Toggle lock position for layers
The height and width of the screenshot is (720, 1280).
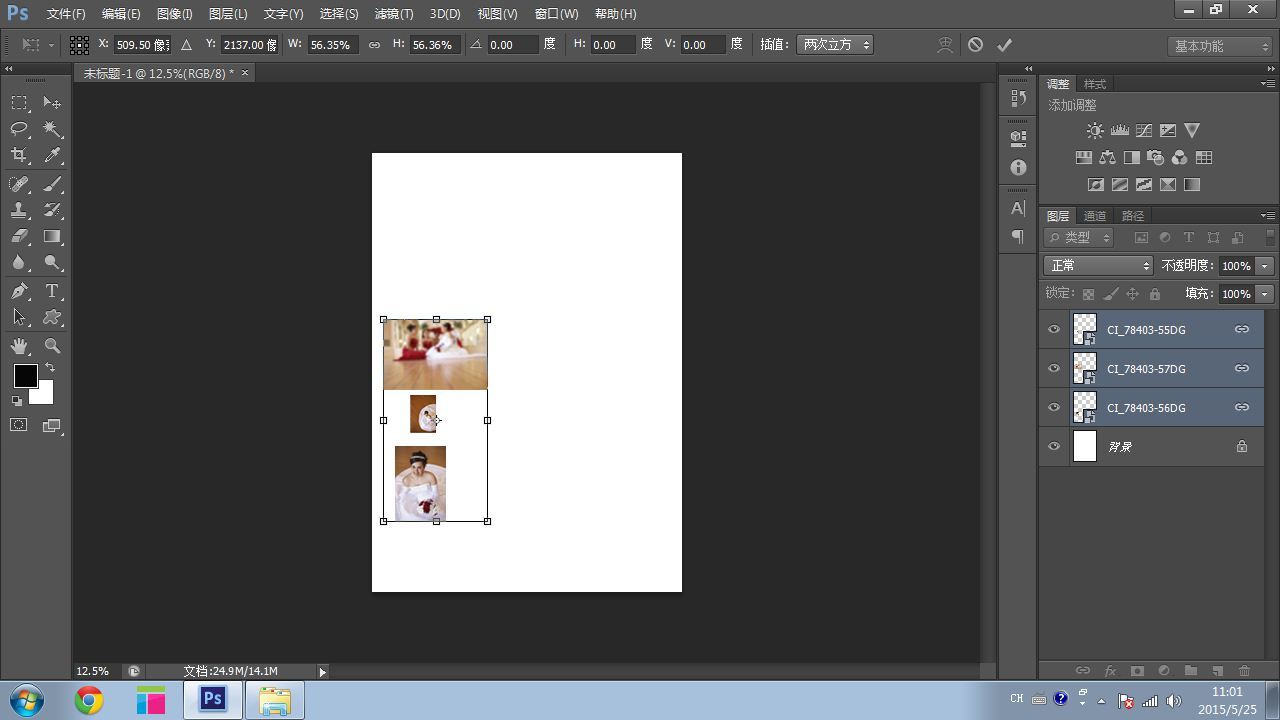1132,294
